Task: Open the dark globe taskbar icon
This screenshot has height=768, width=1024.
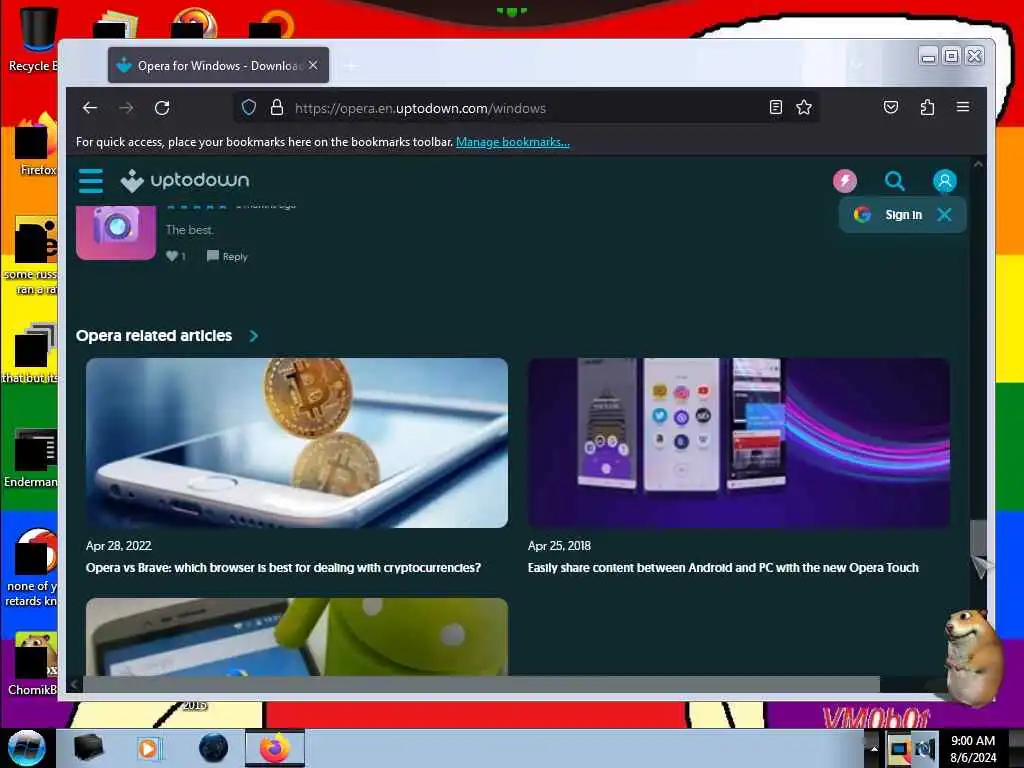Action: point(214,748)
